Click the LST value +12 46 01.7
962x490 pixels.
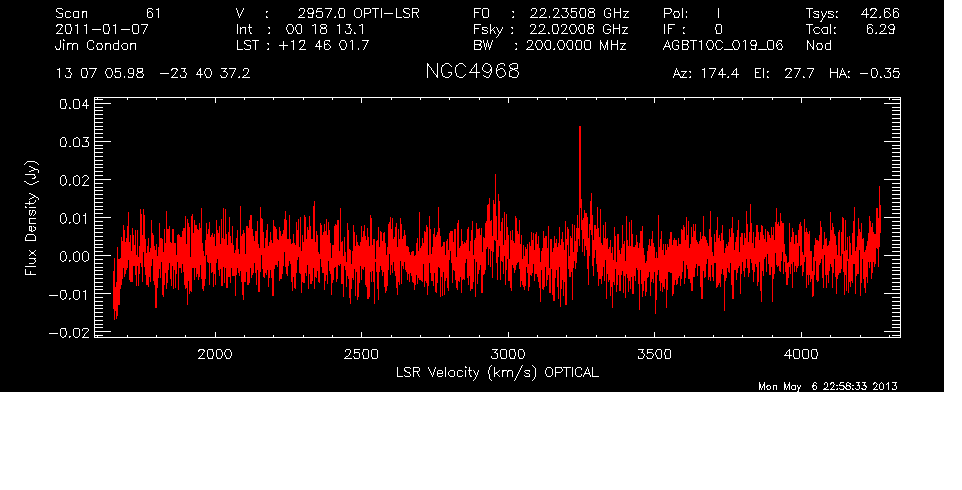[324, 45]
